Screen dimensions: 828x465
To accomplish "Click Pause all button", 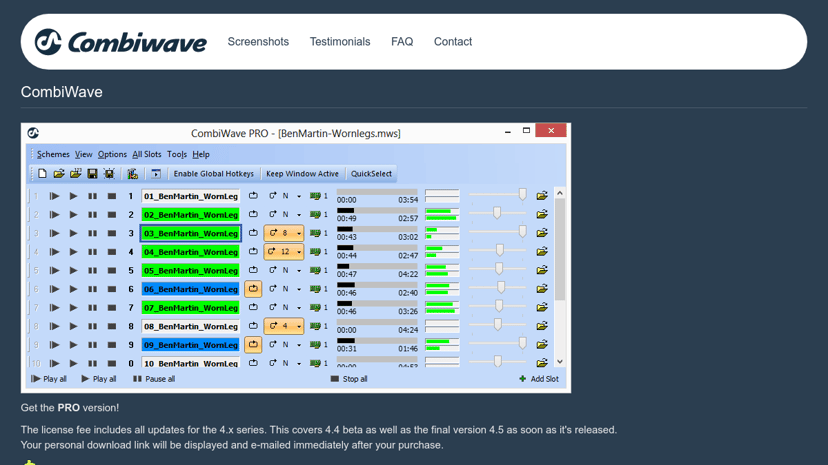I will [154, 379].
